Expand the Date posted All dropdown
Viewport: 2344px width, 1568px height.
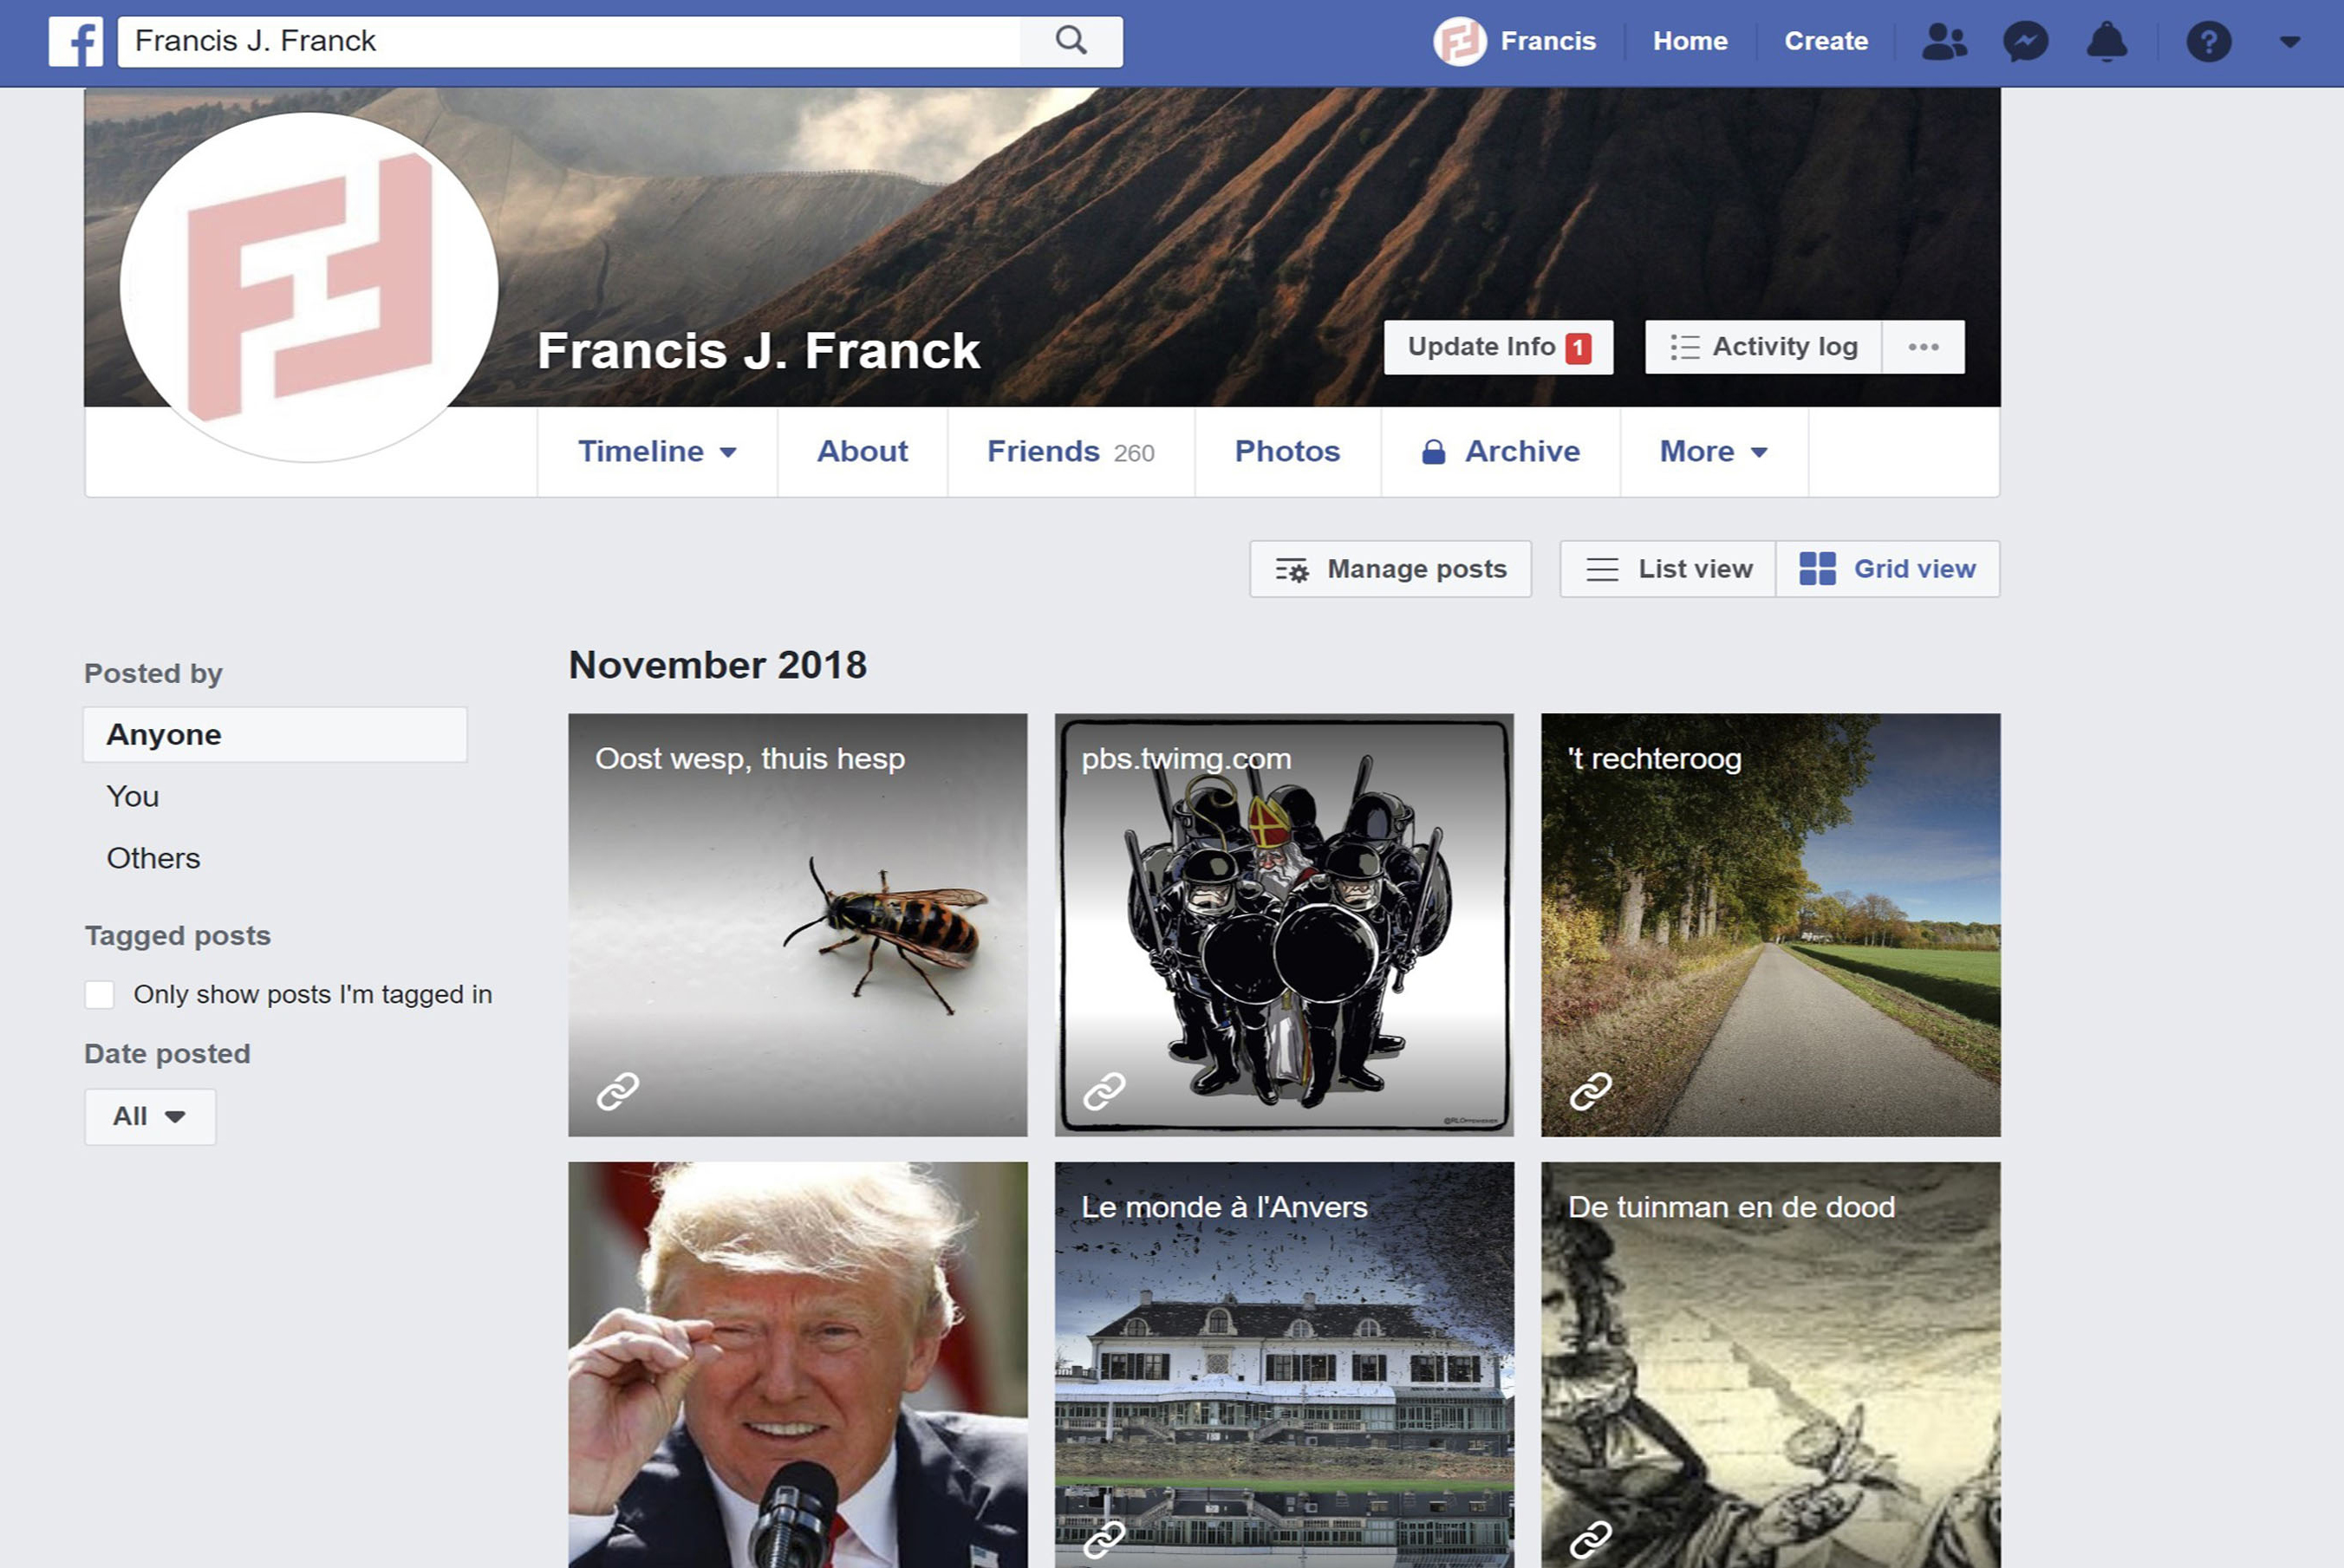[x=150, y=1116]
